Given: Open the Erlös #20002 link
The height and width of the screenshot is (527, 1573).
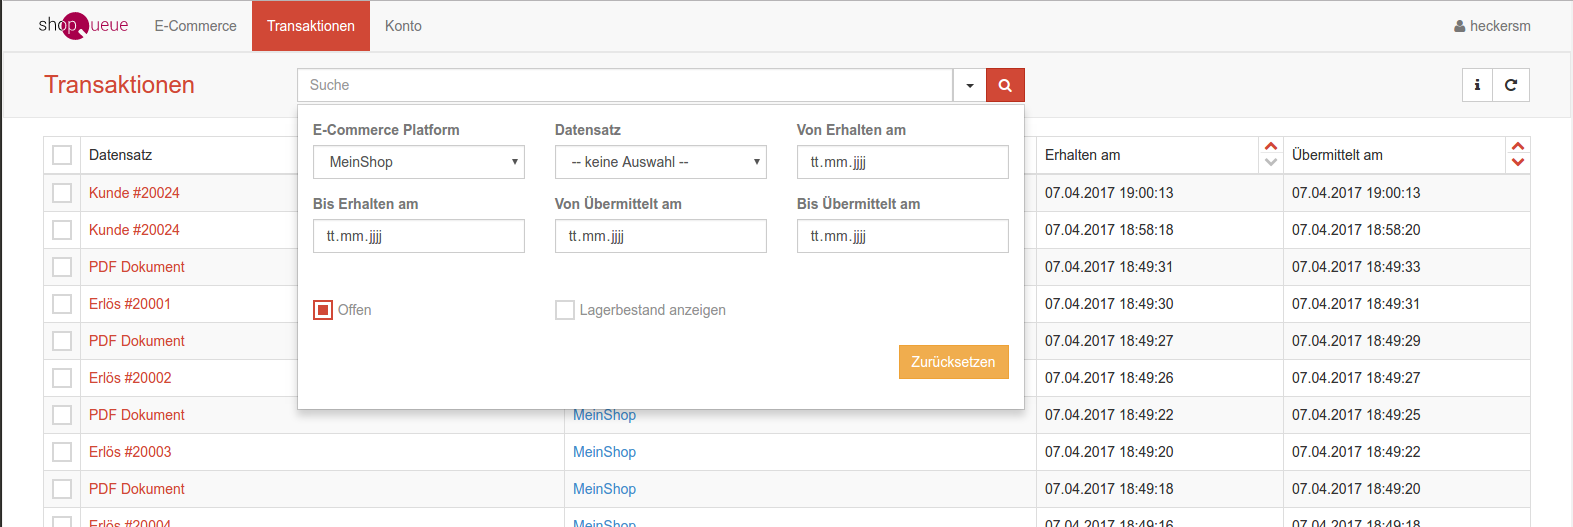Looking at the screenshot, I should (130, 378).
